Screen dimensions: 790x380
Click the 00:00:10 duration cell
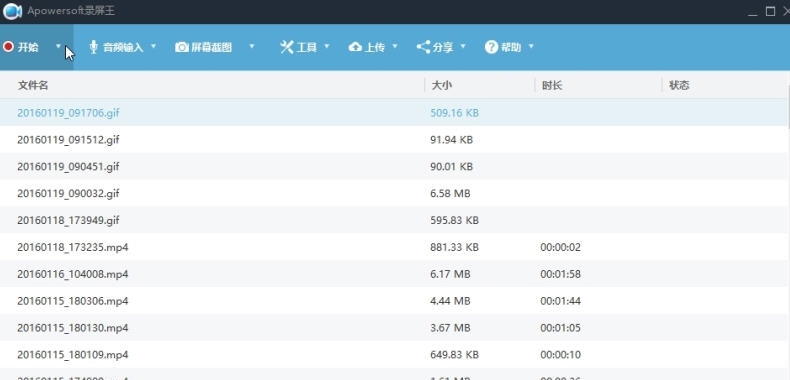click(560, 355)
